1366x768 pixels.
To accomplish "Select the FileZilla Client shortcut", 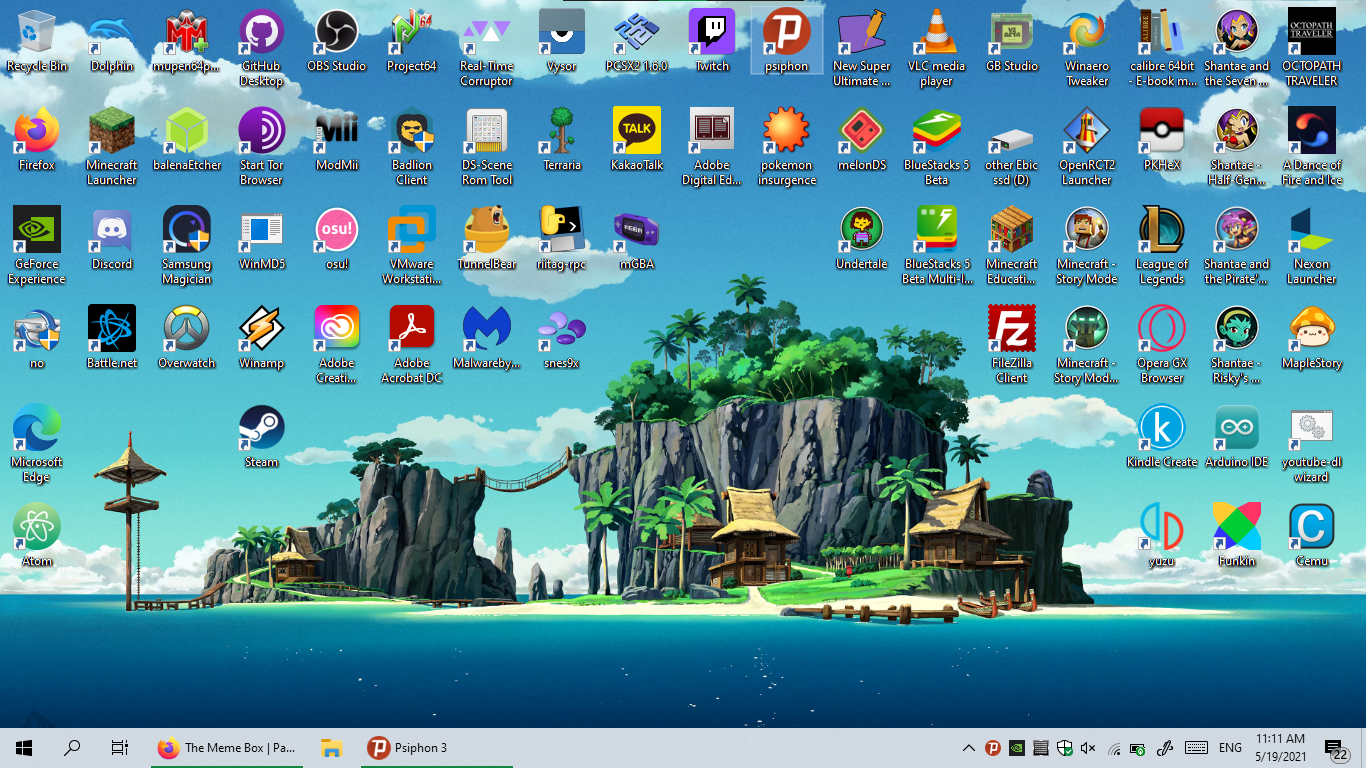I will (x=1012, y=345).
